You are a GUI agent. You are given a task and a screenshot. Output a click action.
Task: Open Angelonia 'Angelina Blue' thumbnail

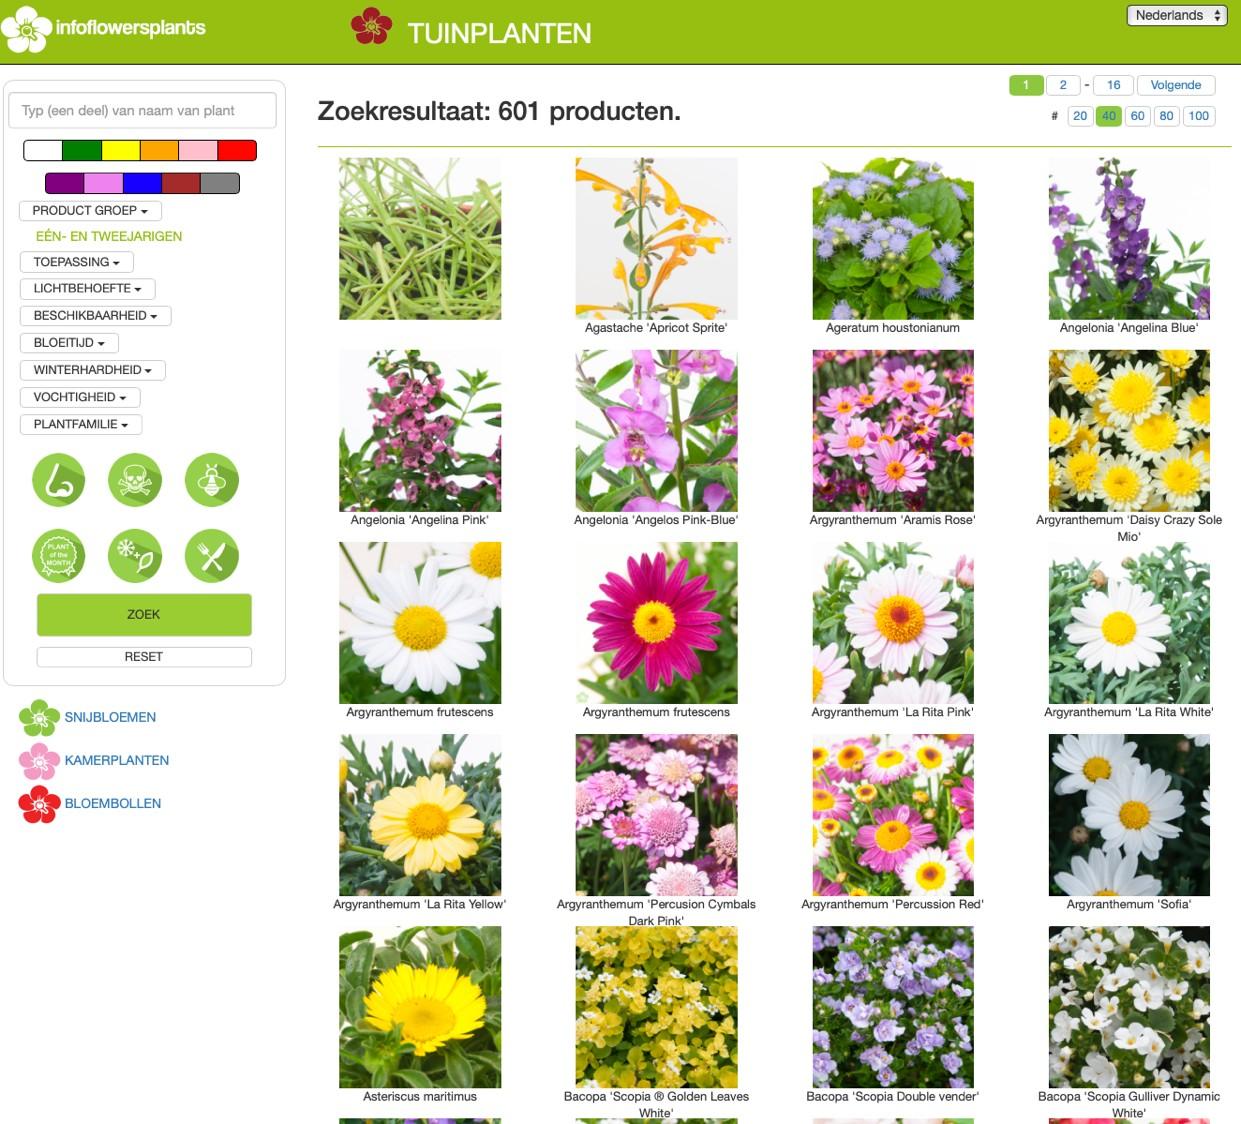(x=1129, y=239)
